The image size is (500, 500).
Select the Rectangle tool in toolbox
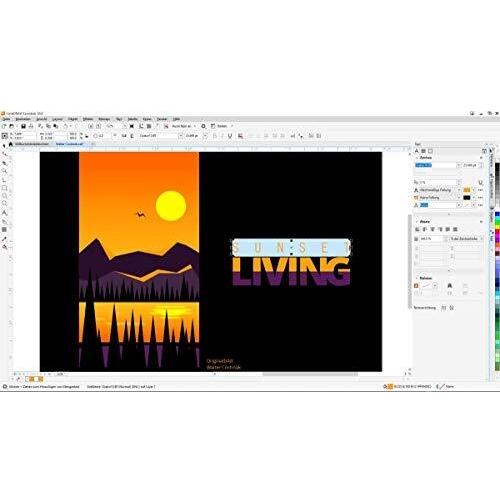[x=4, y=188]
